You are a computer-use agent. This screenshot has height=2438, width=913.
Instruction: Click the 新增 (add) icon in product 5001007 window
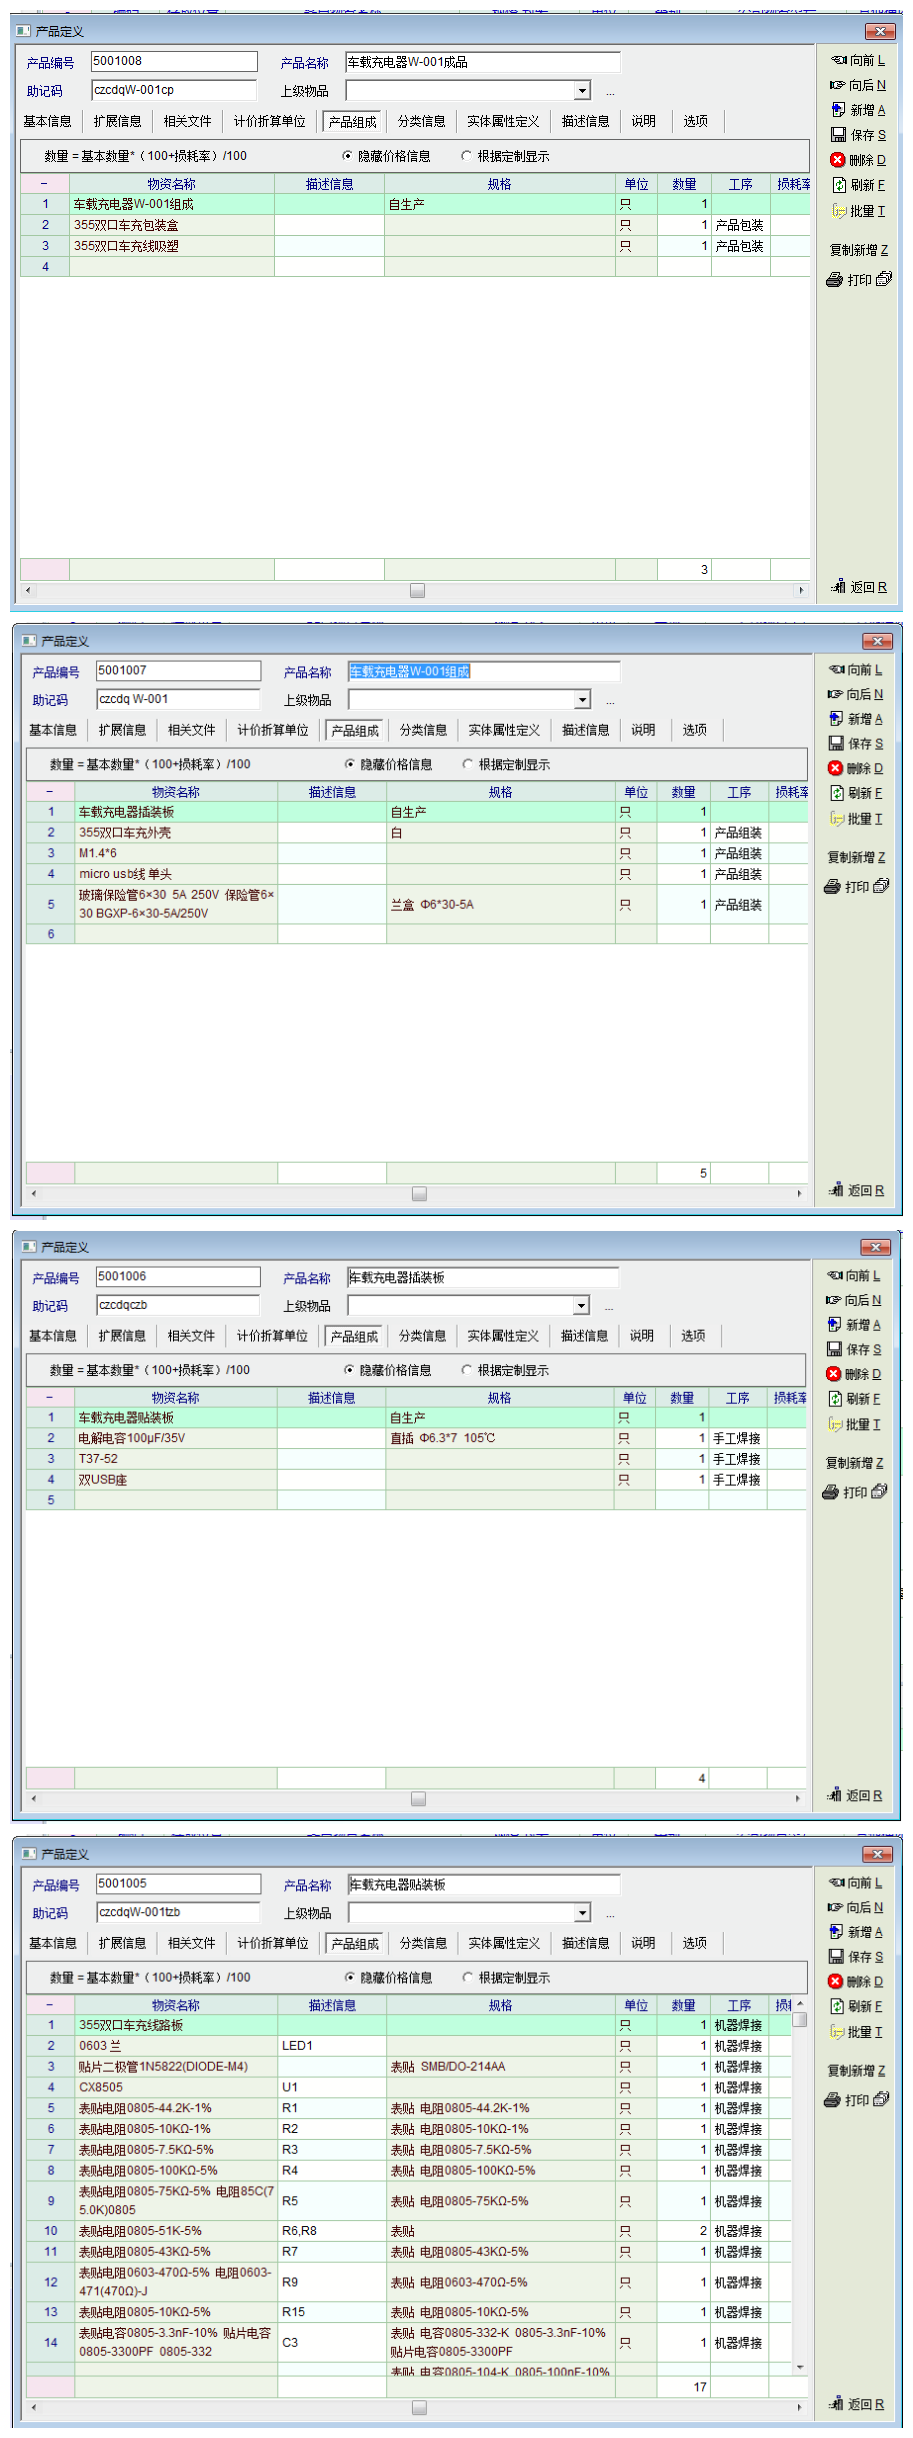pos(836,719)
